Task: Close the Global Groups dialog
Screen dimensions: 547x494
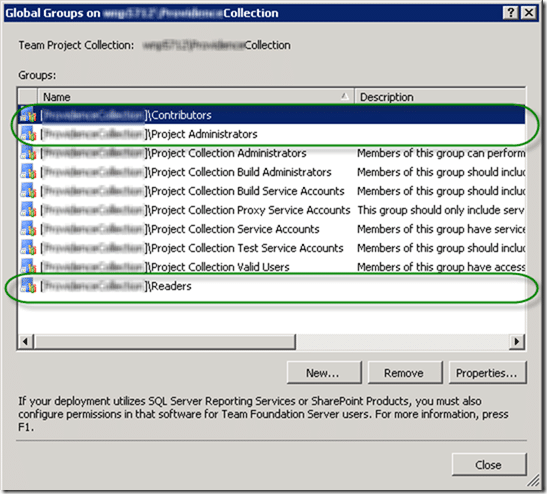Action: 489,465
